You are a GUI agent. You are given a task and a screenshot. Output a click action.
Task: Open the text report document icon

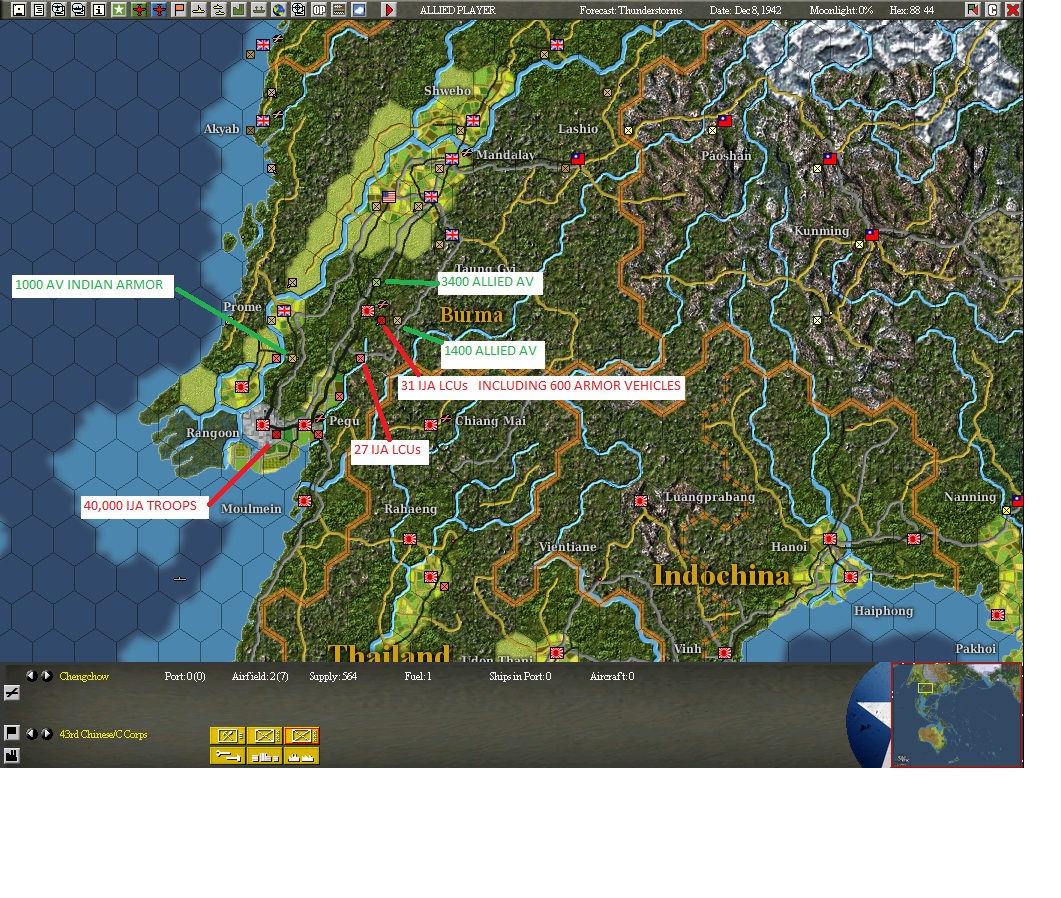point(39,9)
